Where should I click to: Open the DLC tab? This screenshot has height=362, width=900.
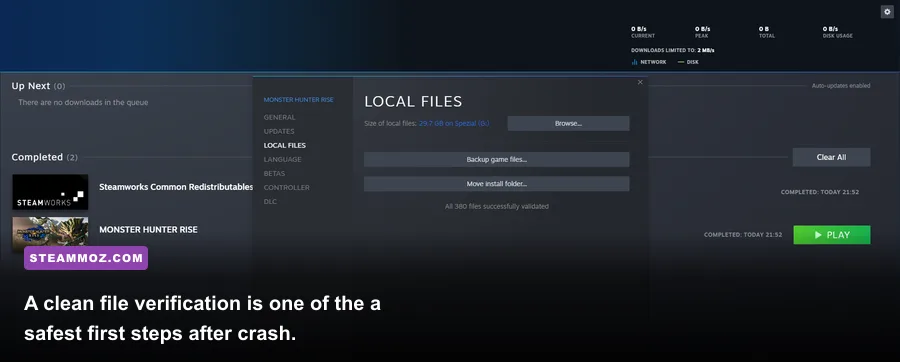(x=270, y=201)
